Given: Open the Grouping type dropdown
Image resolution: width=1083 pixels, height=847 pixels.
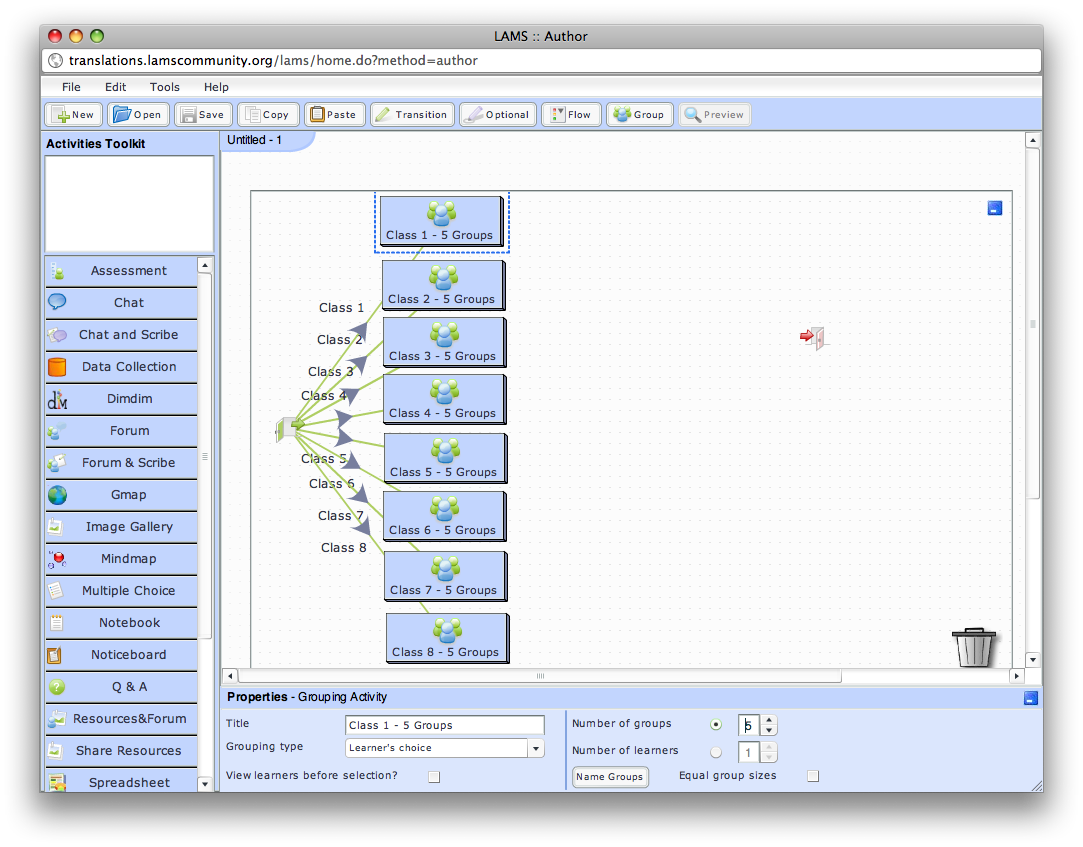Looking at the screenshot, I should pos(536,748).
